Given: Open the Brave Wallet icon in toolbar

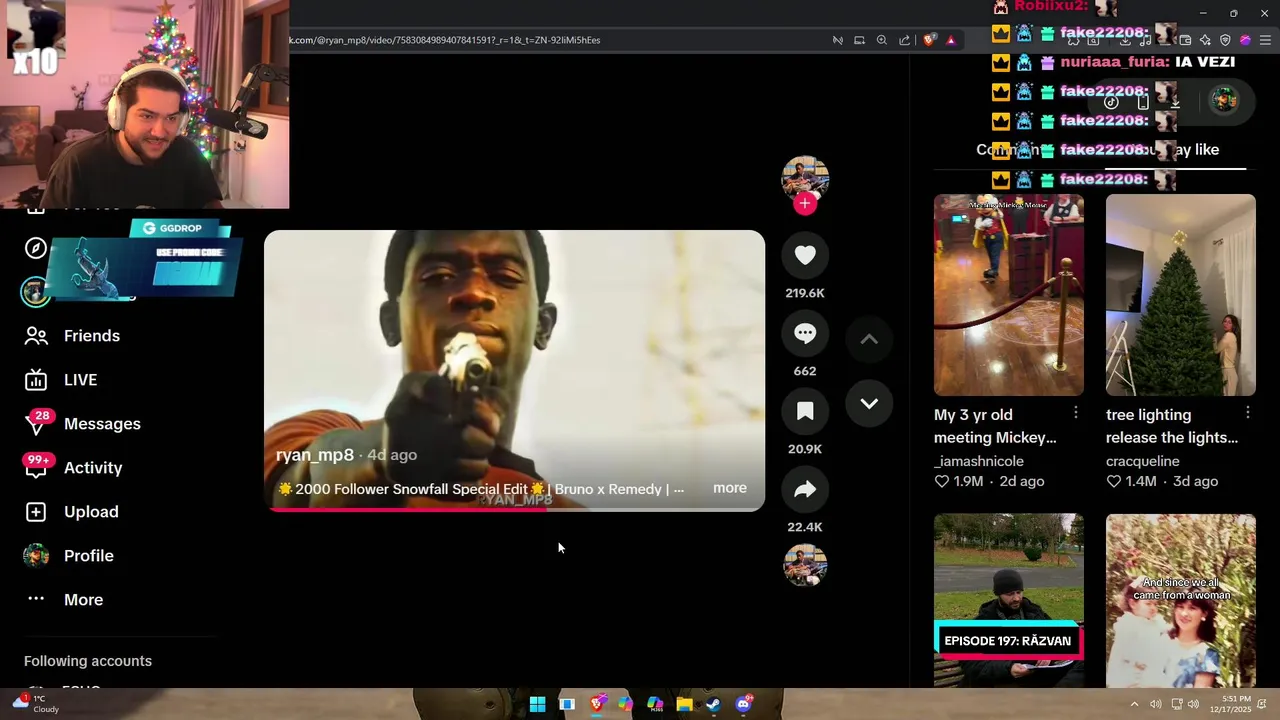Looking at the screenshot, I should pos(1185,40).
